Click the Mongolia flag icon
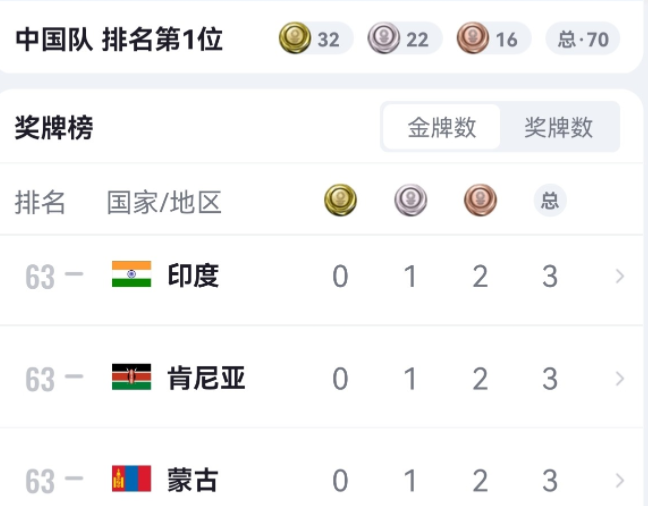Viewport: 648px width, 506px height. pos(131,479)
